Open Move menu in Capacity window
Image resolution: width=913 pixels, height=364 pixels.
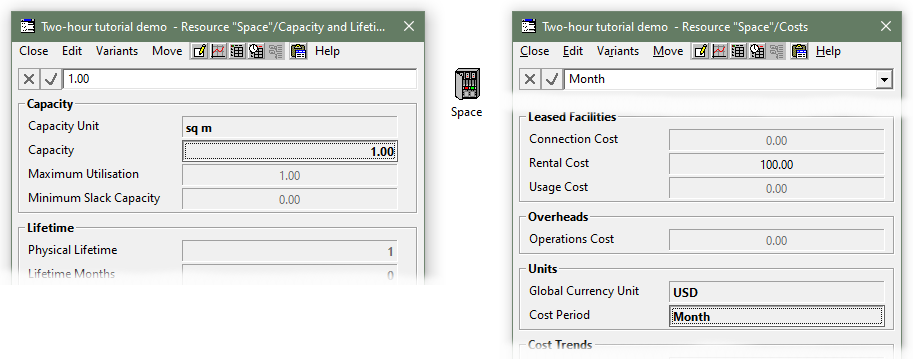pos(167,51)
